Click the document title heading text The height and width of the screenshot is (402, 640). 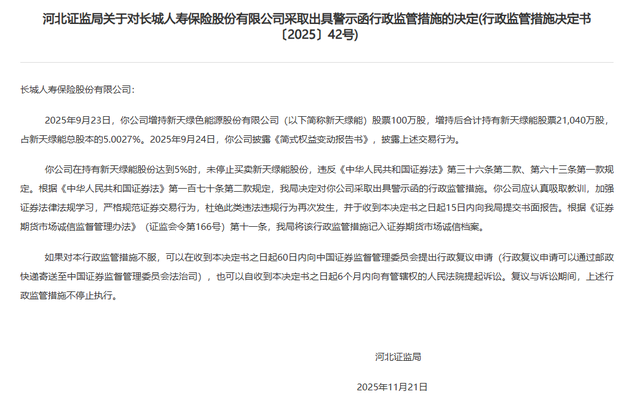[x=317, y=27]
